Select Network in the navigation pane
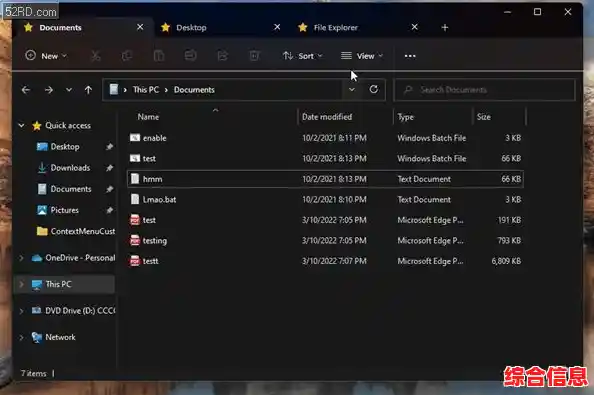 click(60, 337)
